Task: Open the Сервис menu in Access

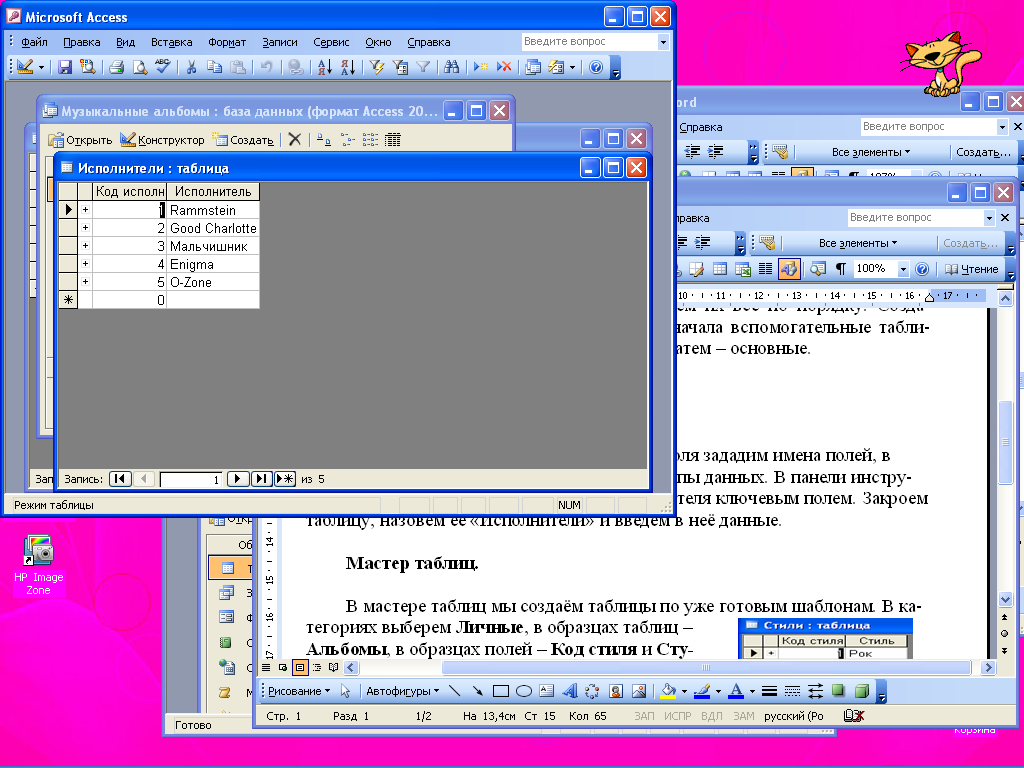Action: tap(331, 42)
